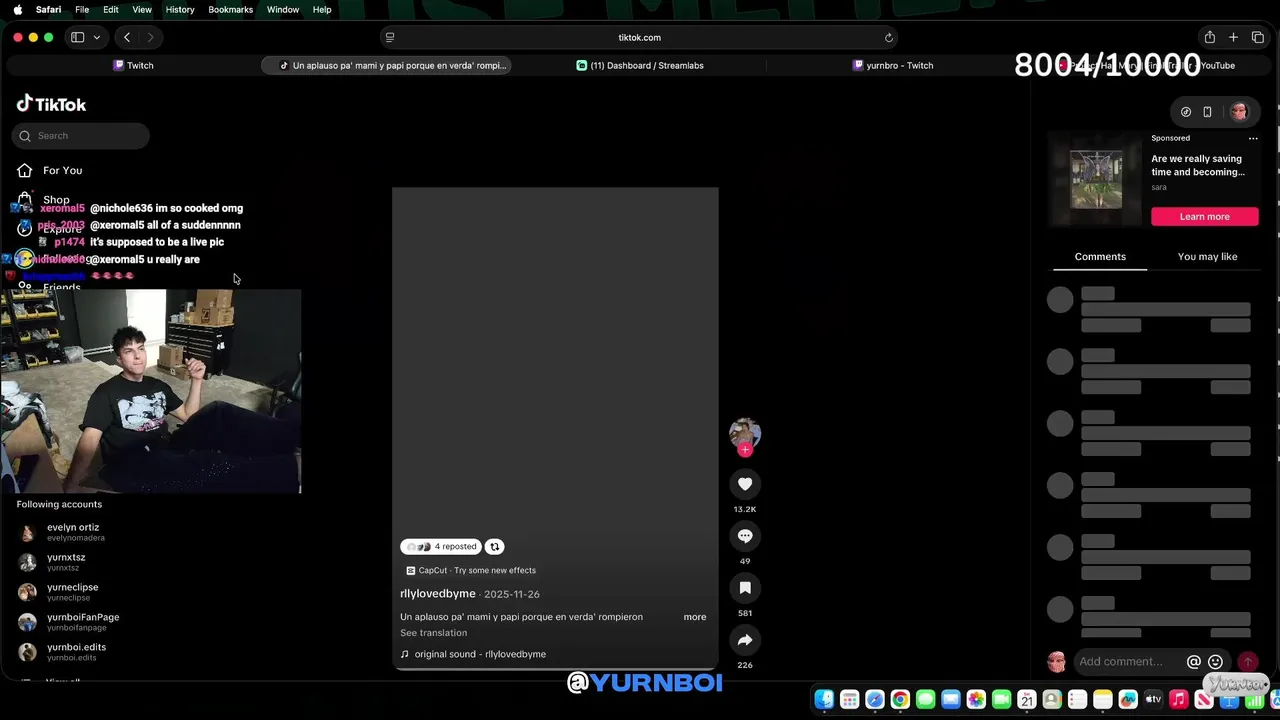
Task: Expand the caption with 'more'
Action: pos(695,617)
